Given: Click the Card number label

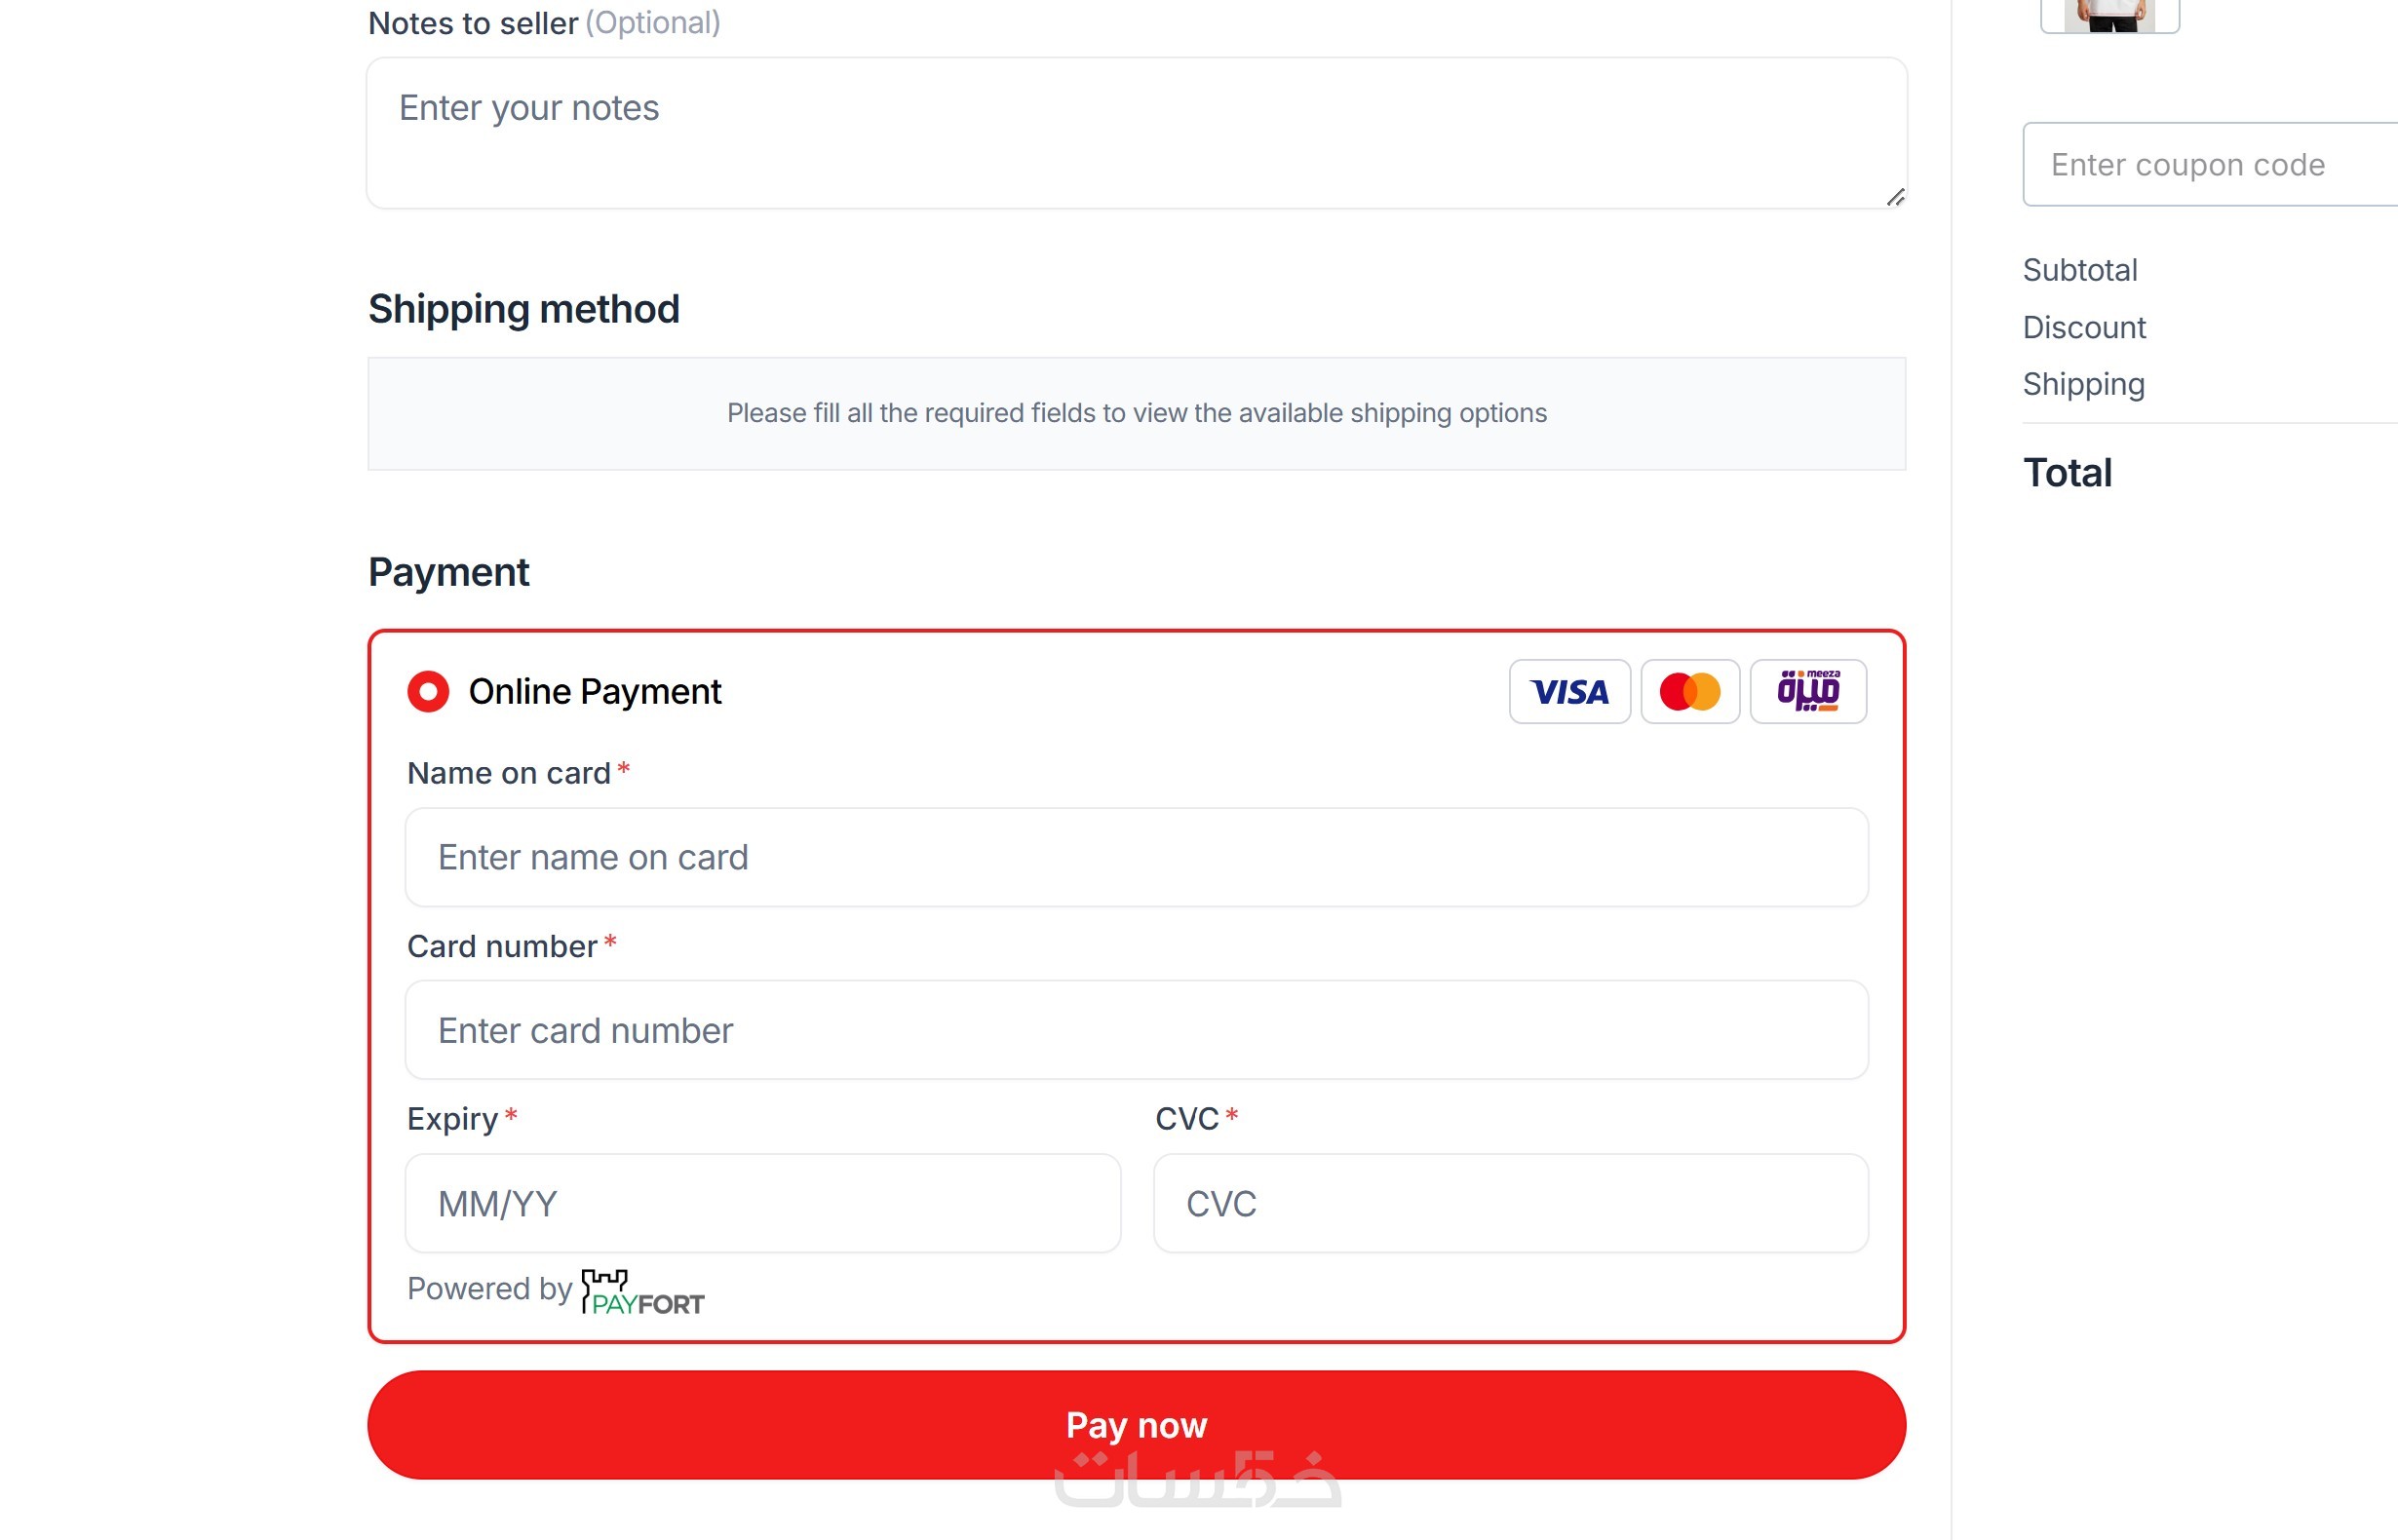Looking at the screenshot, I should [x=501, y=946].
